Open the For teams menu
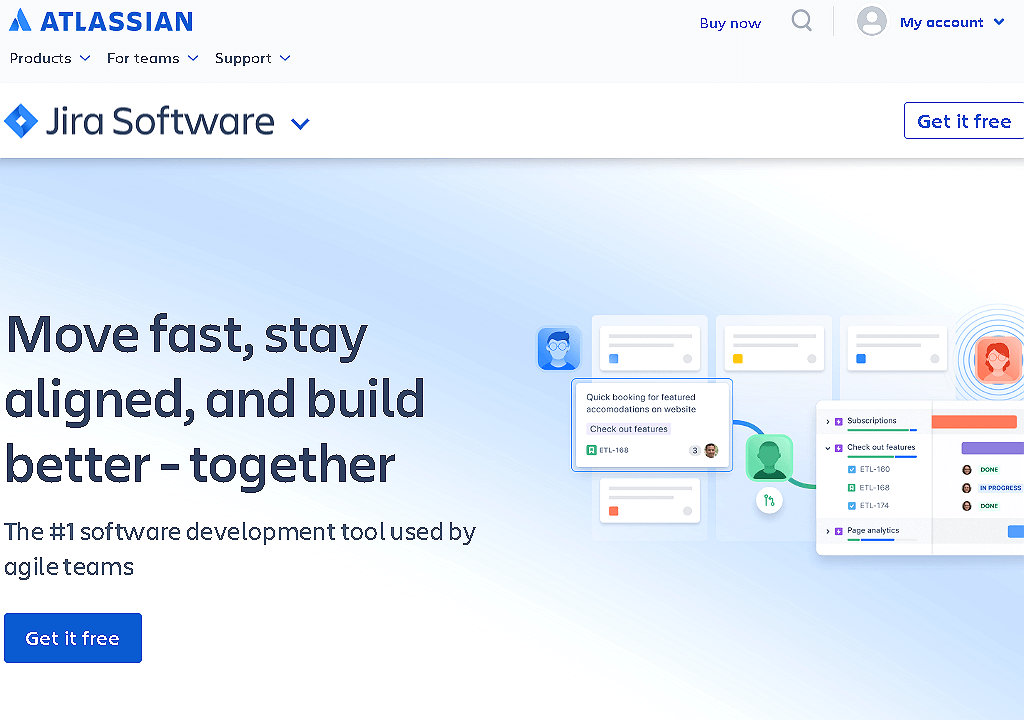Image resolution: width=1024 pixels, height=720 pixels. (x=152, y=58)
